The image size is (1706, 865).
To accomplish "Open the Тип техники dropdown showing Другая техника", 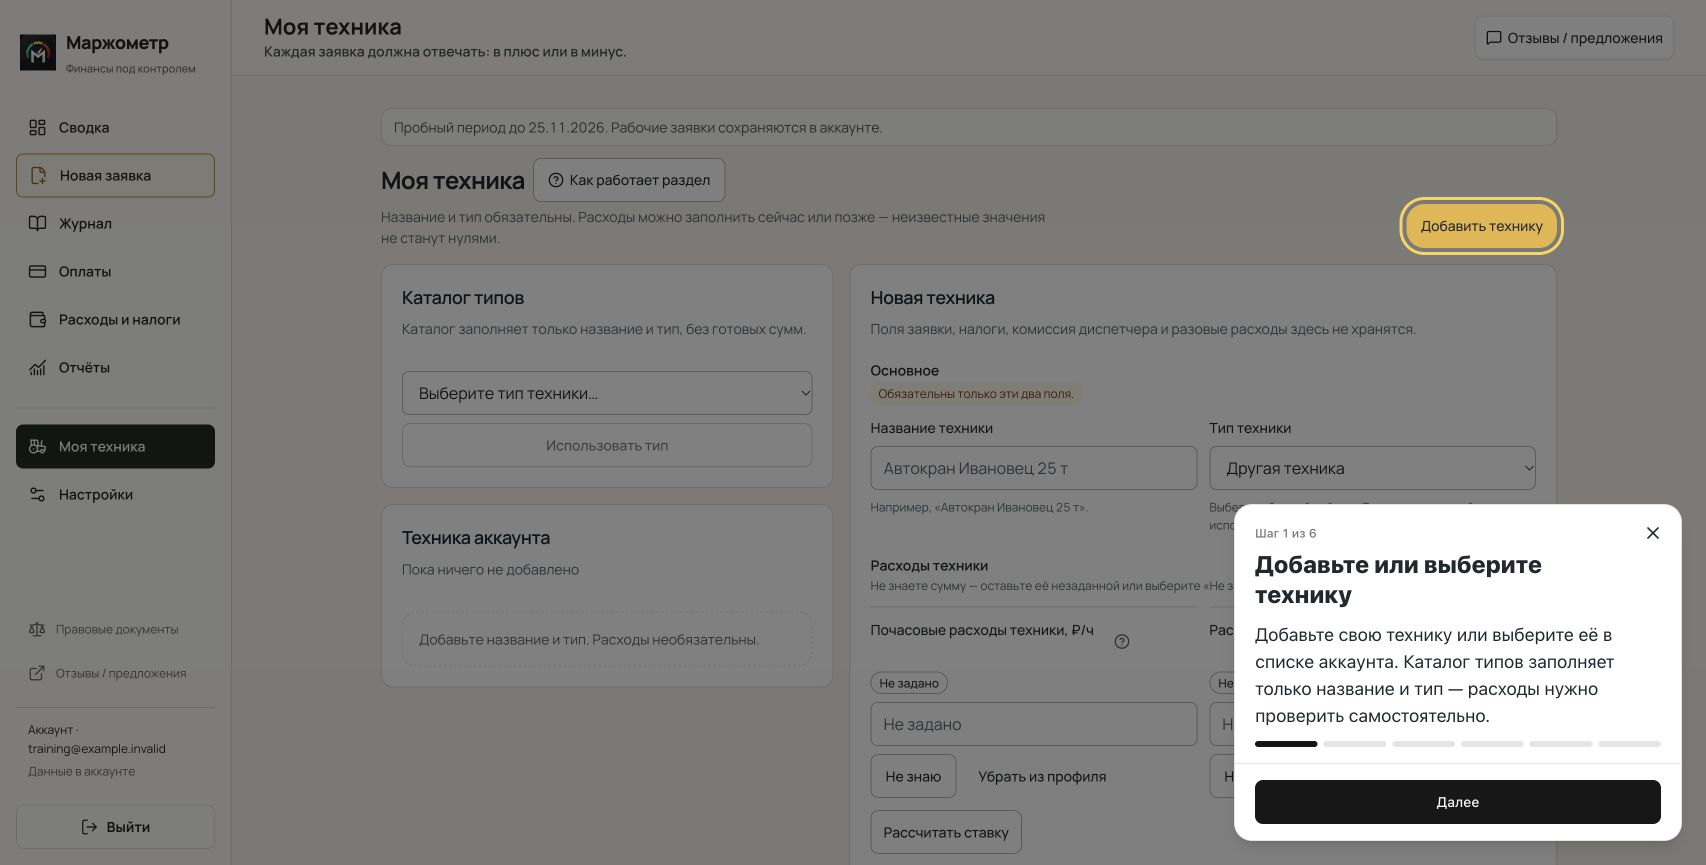I will pos(1372,468).
